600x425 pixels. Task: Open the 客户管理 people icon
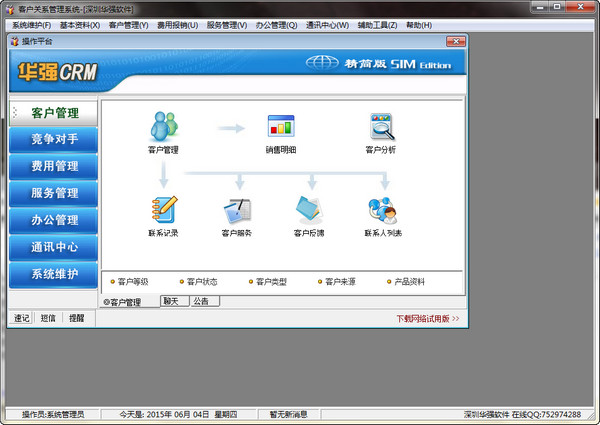click(x=164, y=126)
